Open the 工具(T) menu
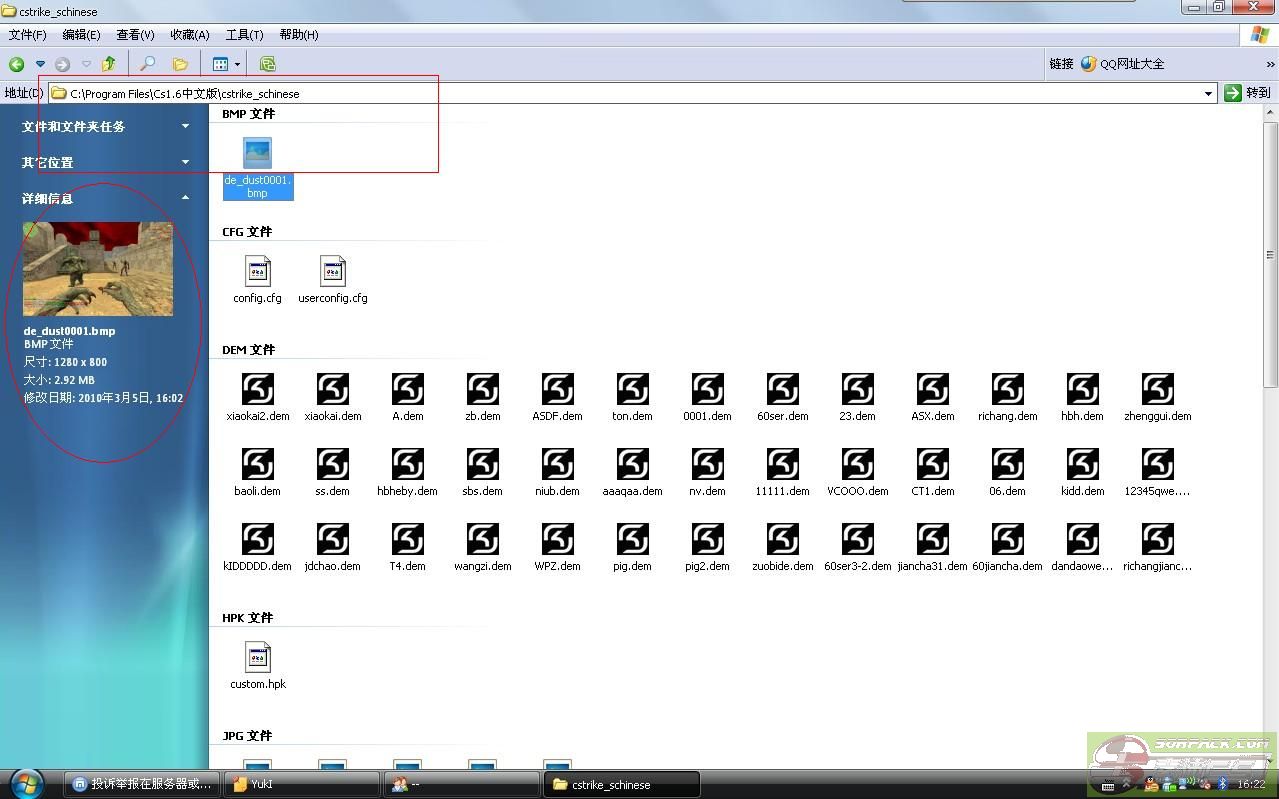The height and width of the screenshot is (799, 1279). click(244, 35)
